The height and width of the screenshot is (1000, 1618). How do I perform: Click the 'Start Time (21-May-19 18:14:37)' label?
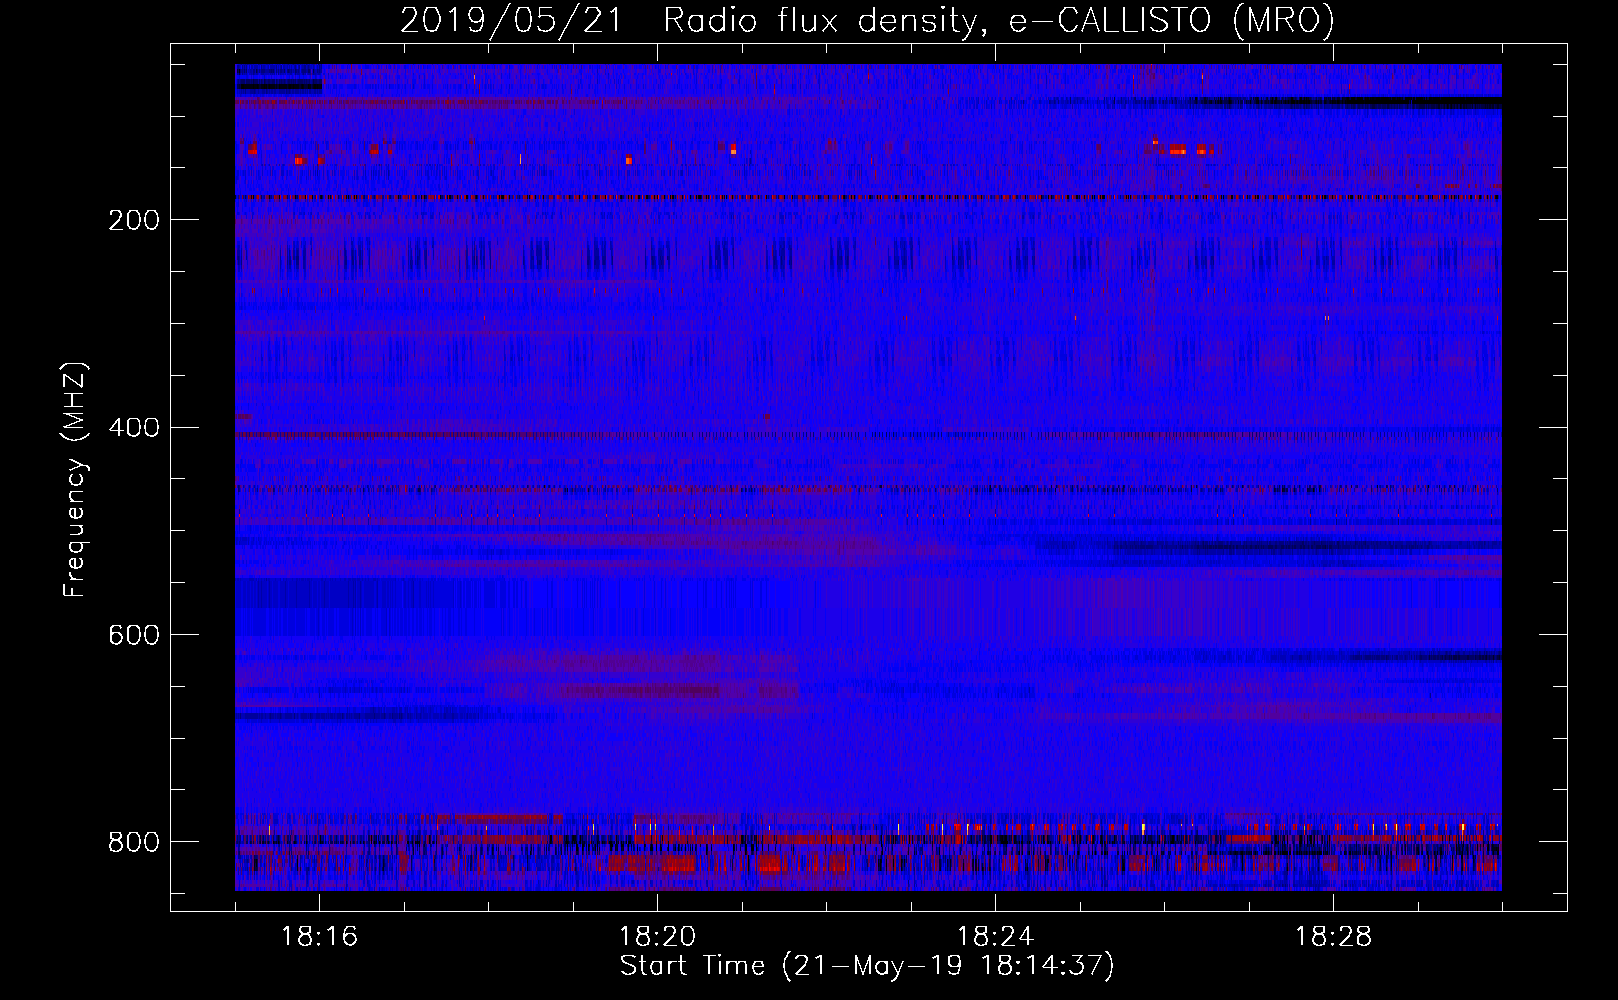(867, 966)
